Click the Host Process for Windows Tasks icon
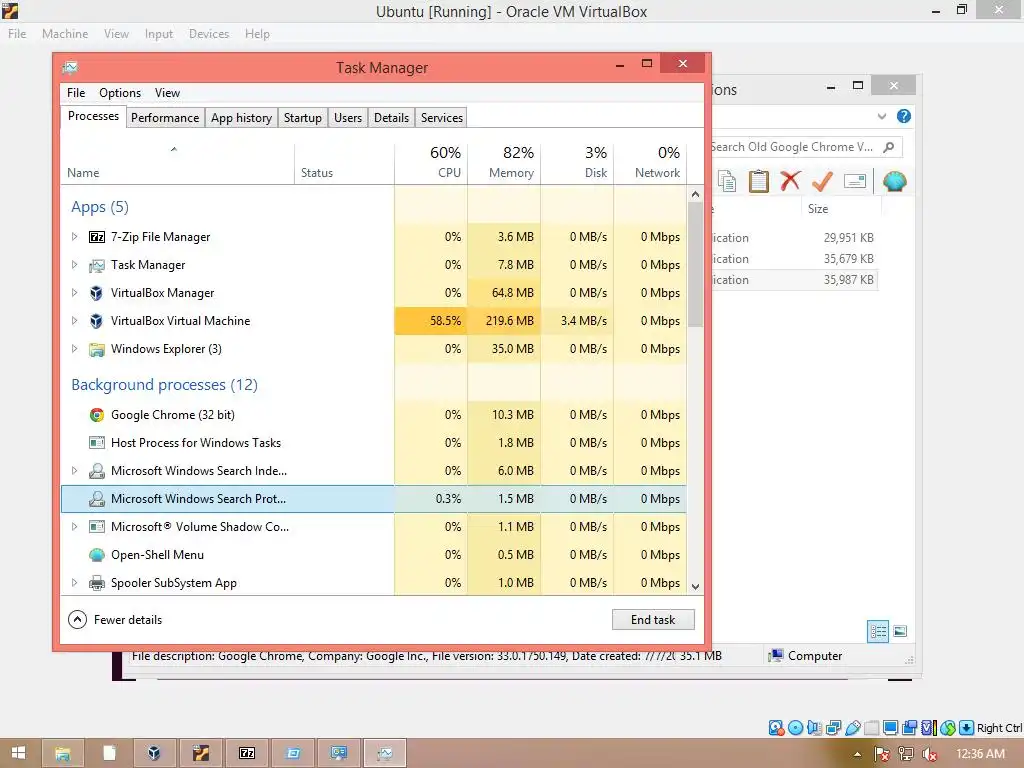Viewport: 1024px width, 768px height. [x=97, y=443]
